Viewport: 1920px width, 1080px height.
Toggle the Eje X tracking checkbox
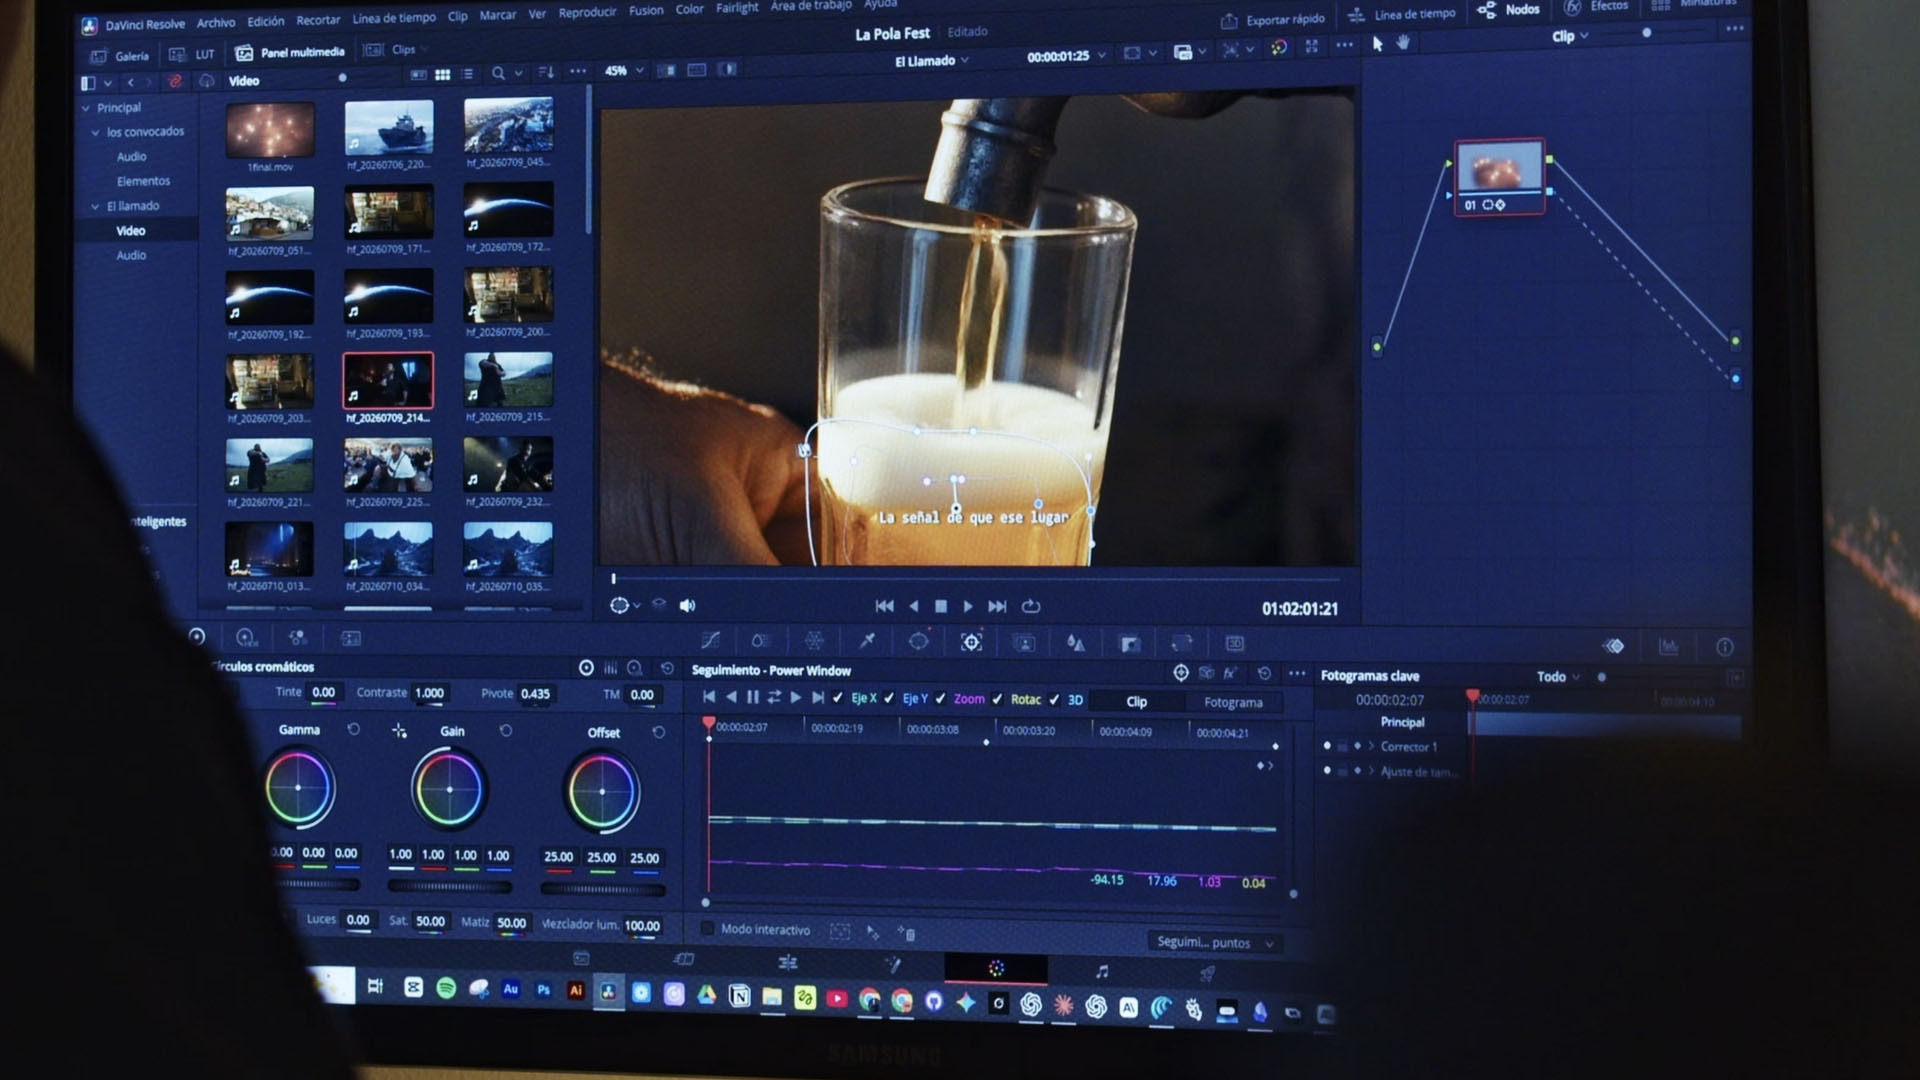click(838, 698)
